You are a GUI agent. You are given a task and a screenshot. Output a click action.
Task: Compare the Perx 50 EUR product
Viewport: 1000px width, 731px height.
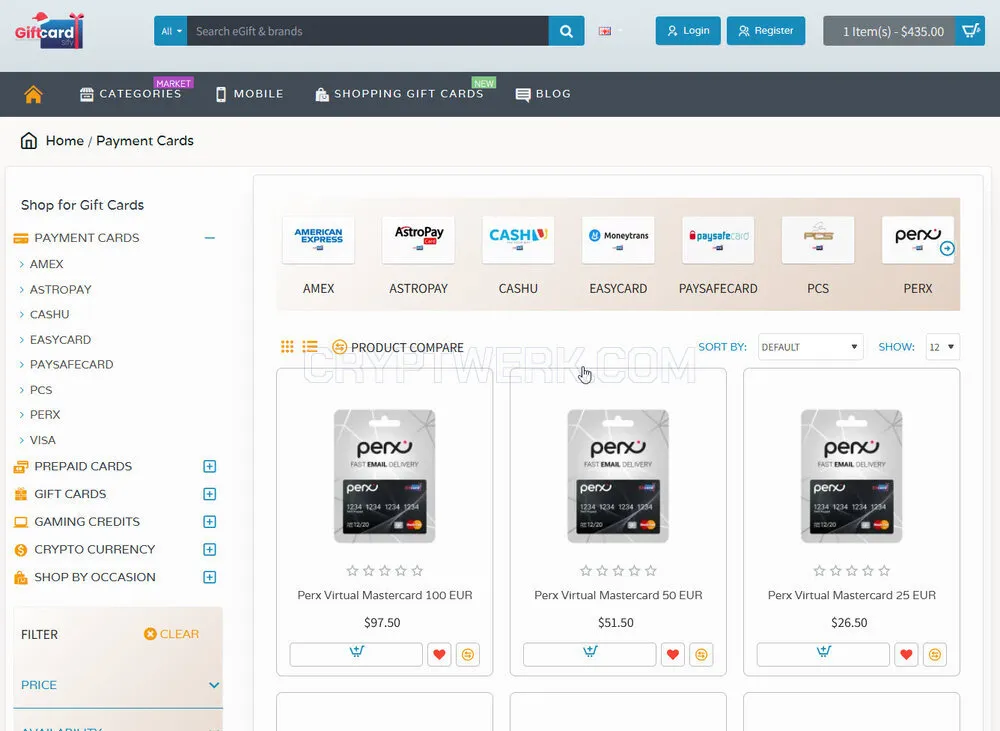click(x=701, y=654)
